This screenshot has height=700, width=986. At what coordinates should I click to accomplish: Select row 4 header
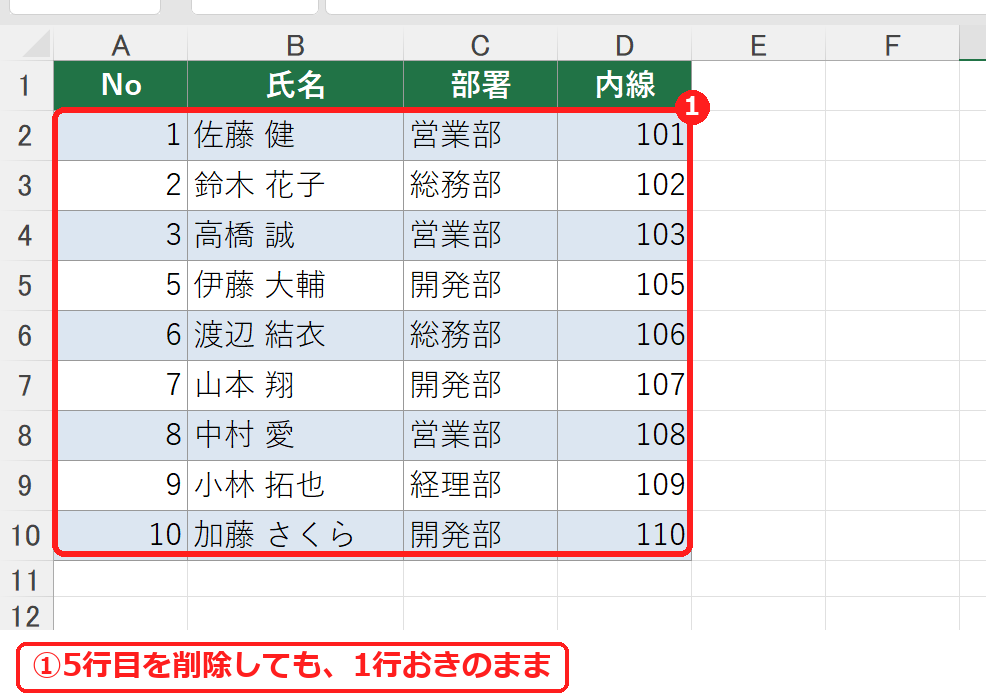25,236
